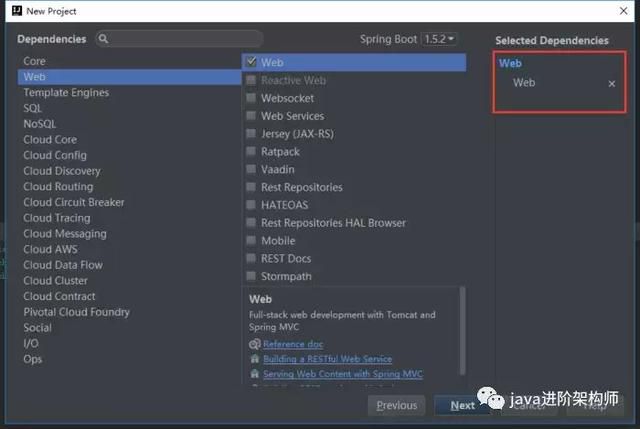Click Web entry in Selected Dependencies
The width and height of the screenshot is (640, 429).
(x=524, y=83)
